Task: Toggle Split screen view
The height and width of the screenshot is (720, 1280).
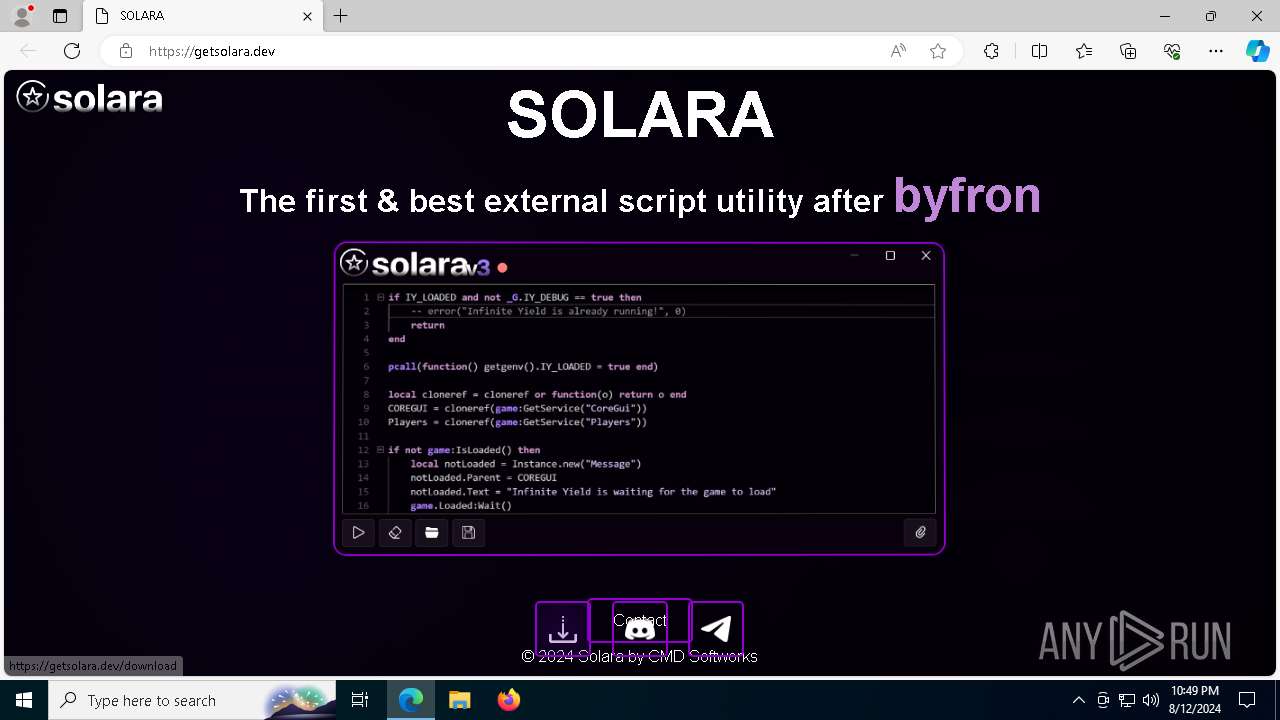Action: coord(1039,51)
